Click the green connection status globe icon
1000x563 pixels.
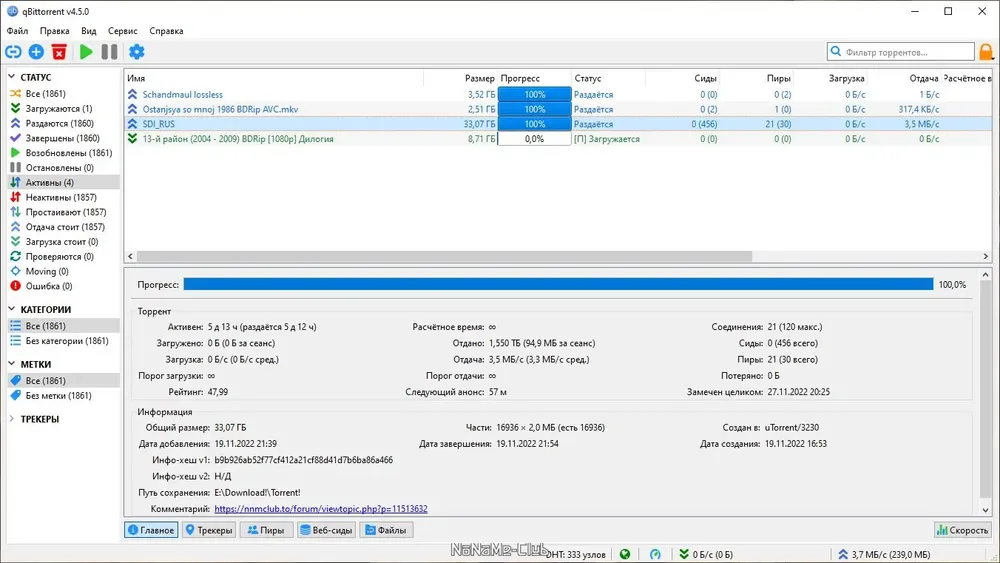pos(625,554)
